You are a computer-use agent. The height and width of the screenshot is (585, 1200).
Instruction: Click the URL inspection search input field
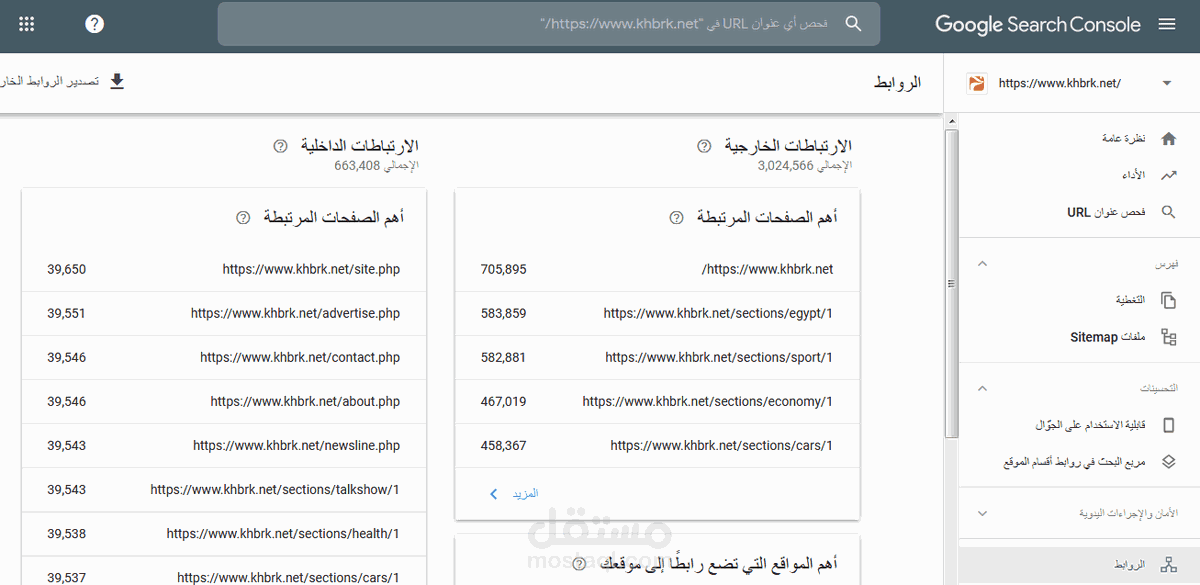click(x=550, y=24)
